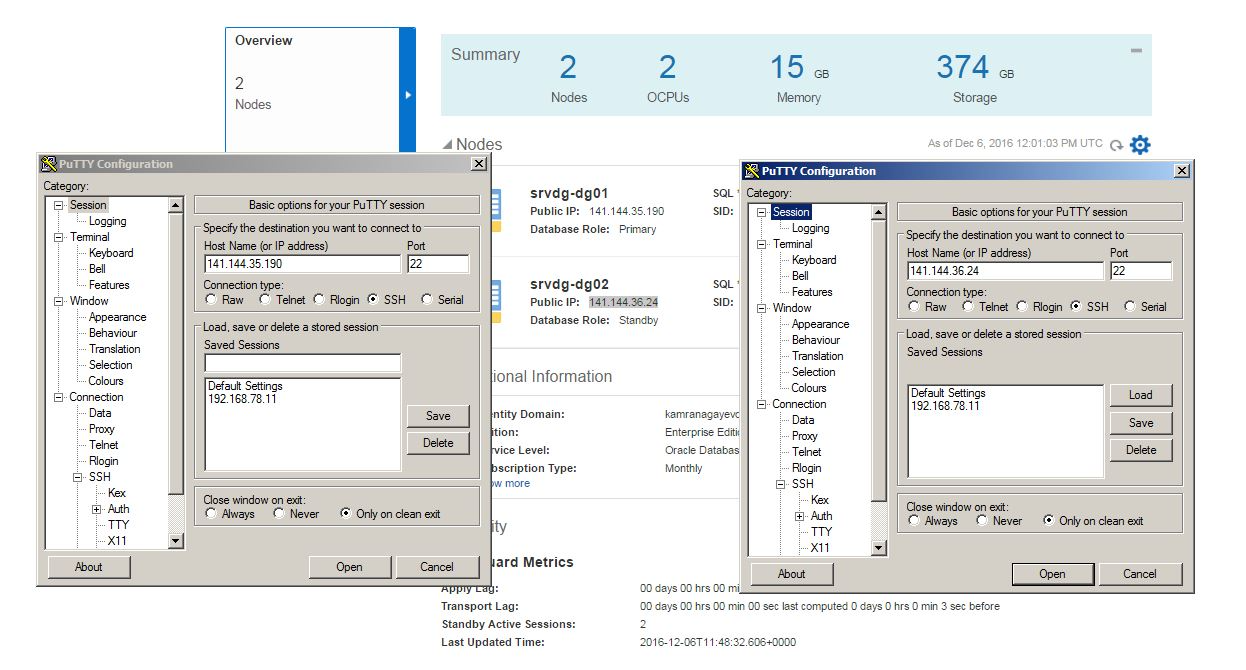Click the blue arrow on Overview panel
The image size is (1246, 670).
407,95
